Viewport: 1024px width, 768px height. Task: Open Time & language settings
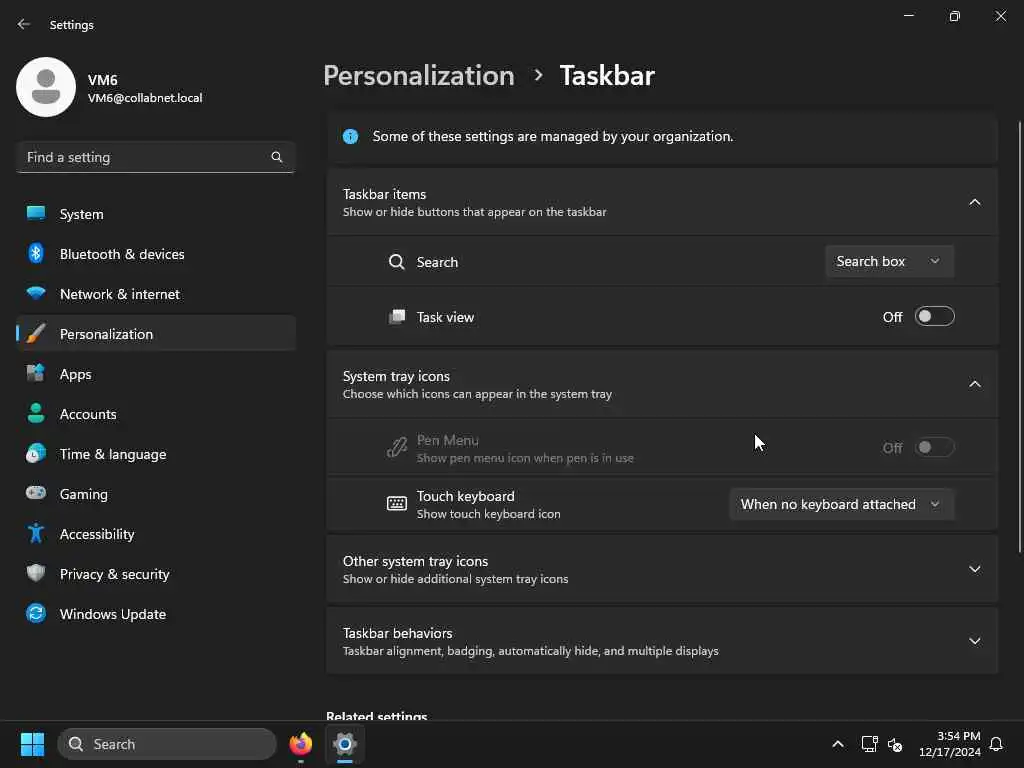(113, 454)
